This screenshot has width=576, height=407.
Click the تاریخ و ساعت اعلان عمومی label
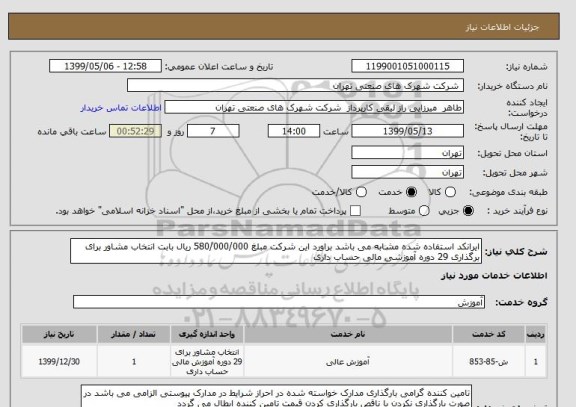(219, 66)
